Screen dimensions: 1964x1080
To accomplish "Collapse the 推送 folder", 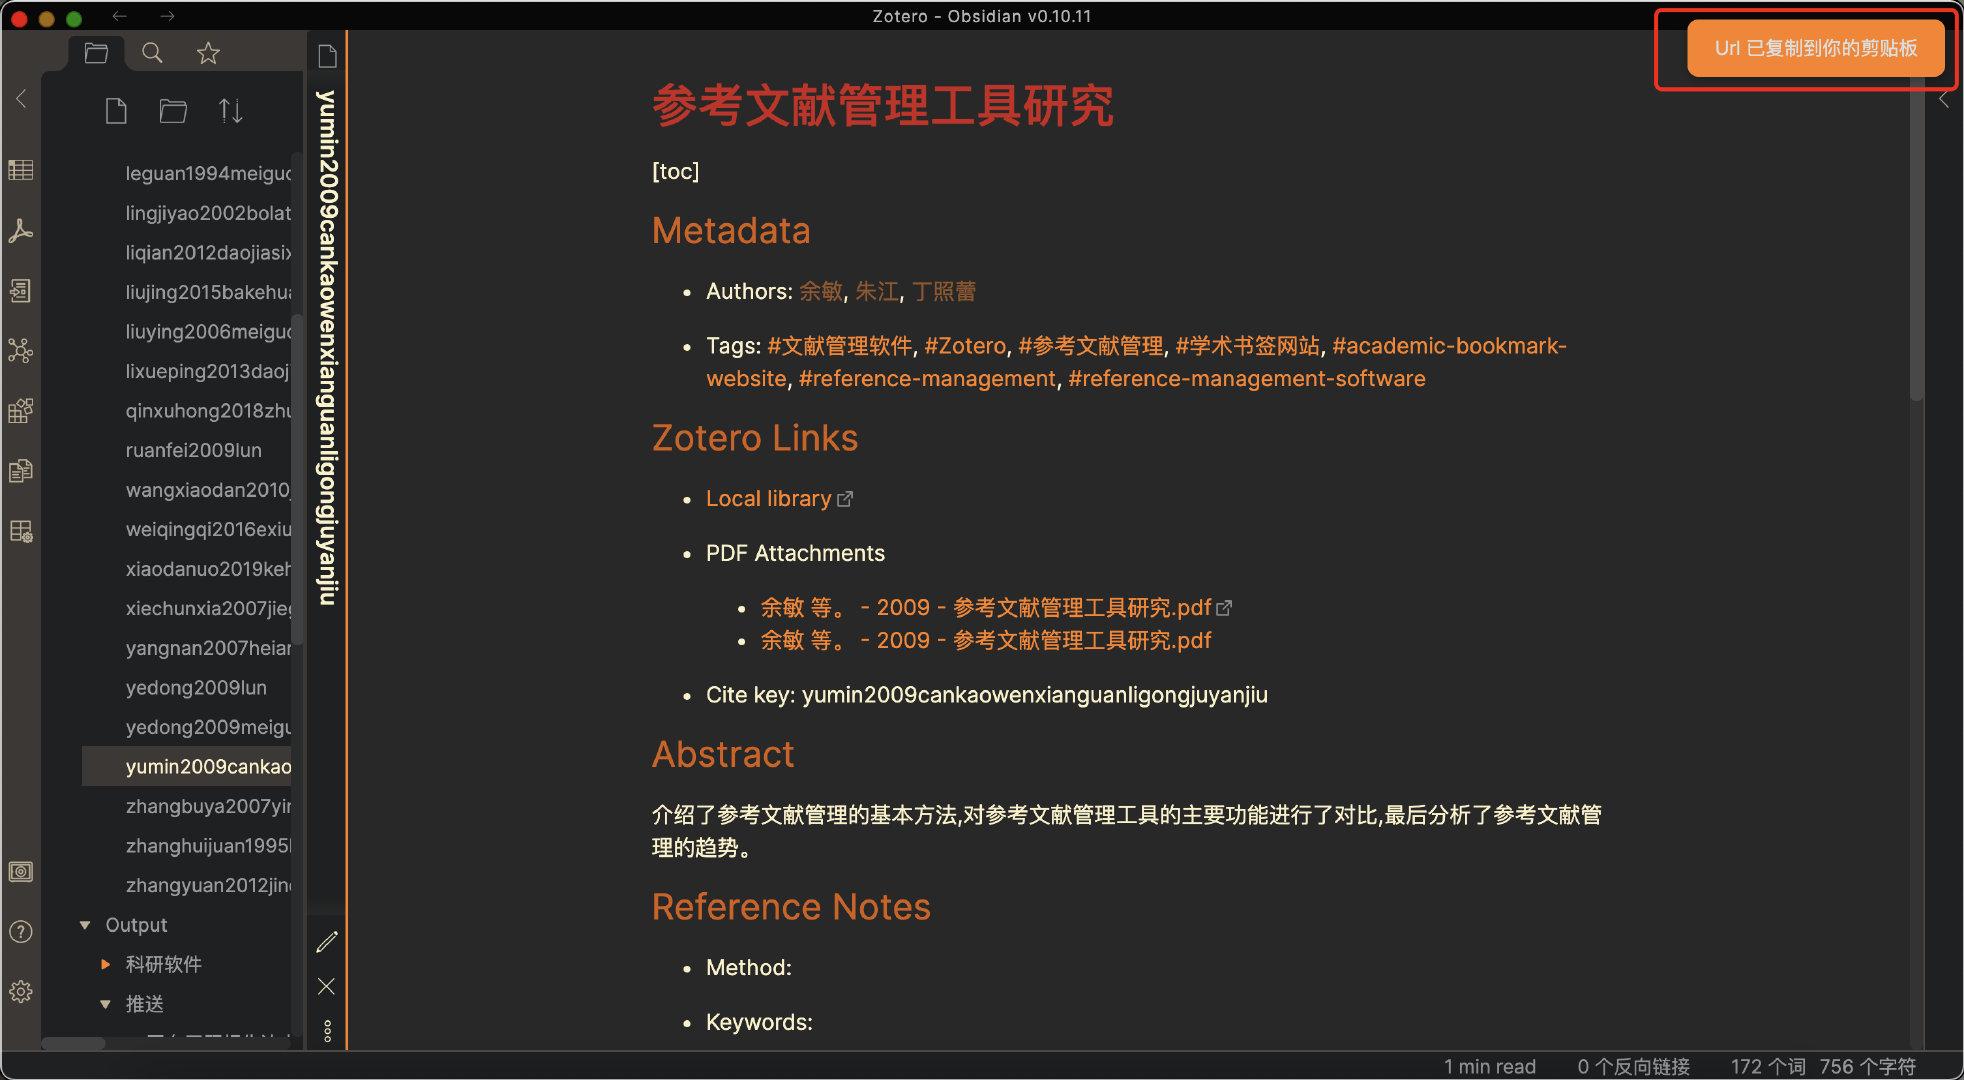I will [105, 1004].
